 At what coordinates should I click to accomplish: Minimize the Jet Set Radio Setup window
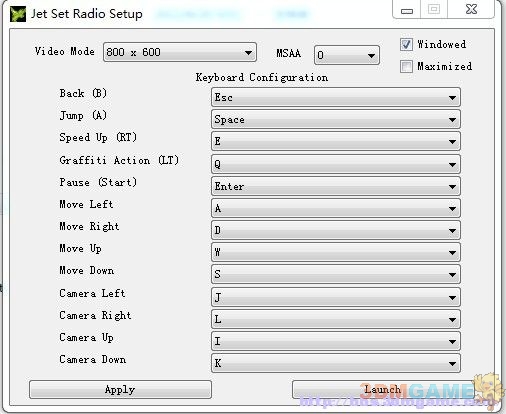point(407,10)
